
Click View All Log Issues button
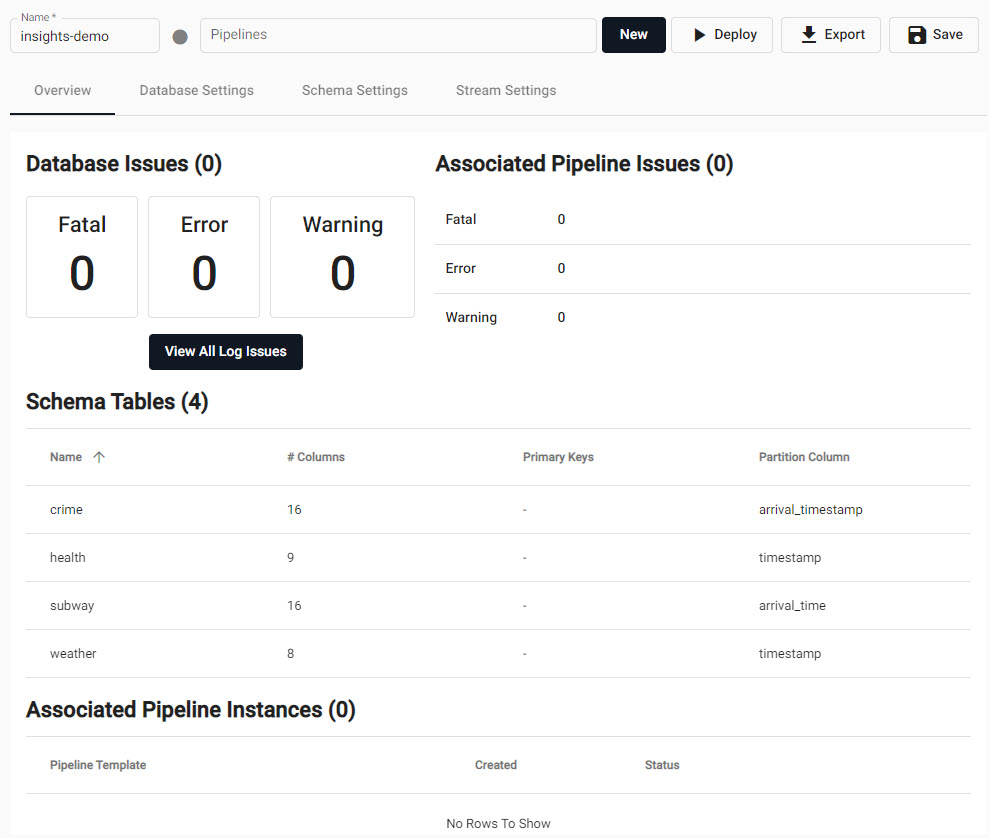coord(225,352)
